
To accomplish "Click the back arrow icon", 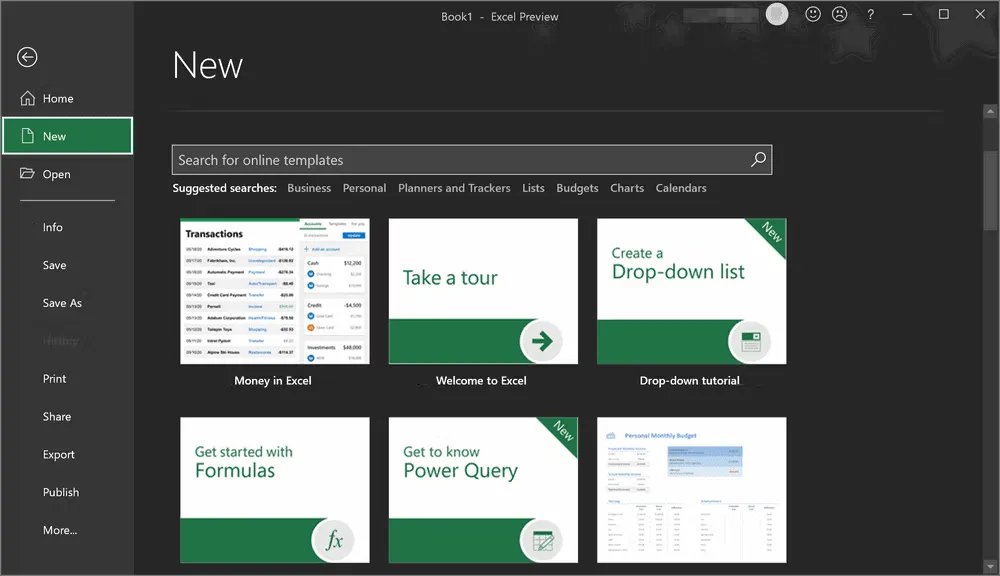I will (27, 57).
